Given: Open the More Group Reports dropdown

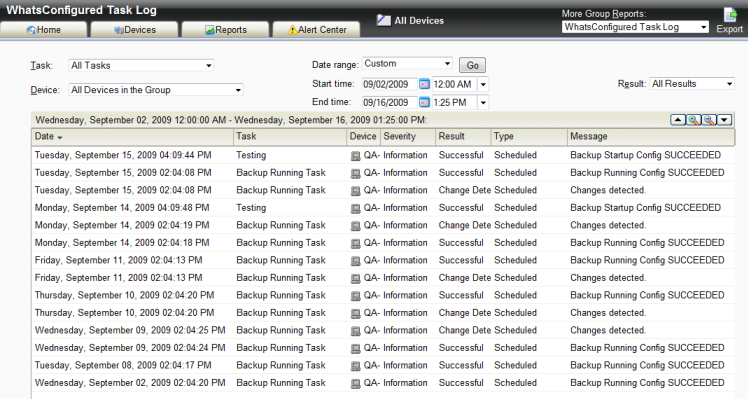Looking at the screenshot, I should tap(635, 27).
